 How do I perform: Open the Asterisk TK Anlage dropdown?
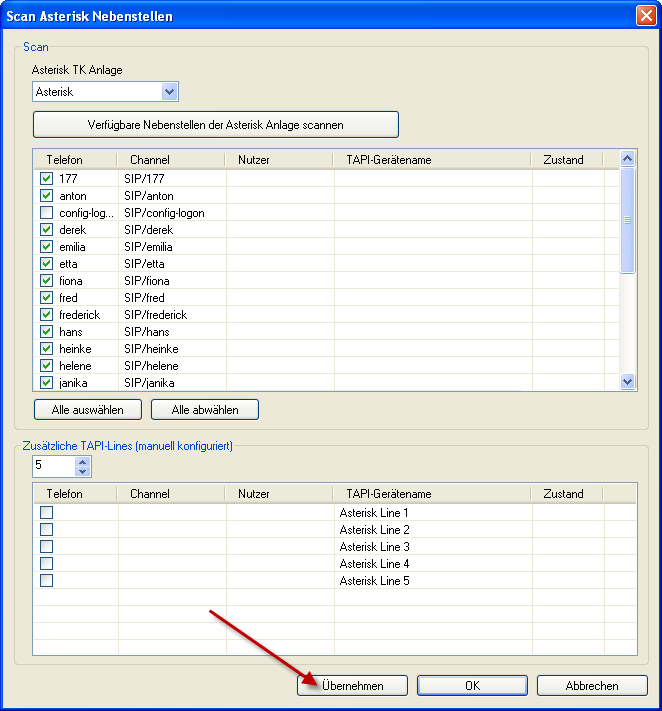(169, 92)
